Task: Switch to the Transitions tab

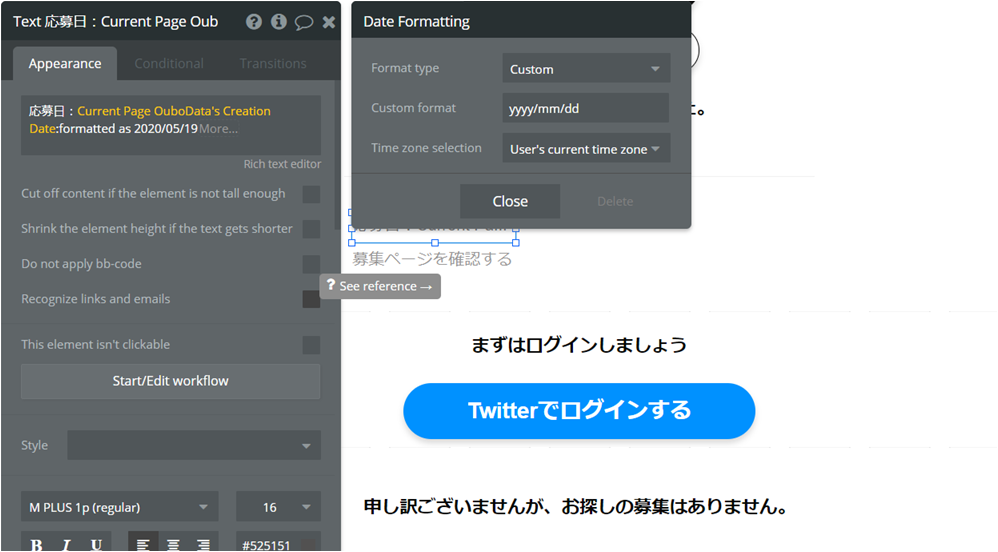Action: tap(273, 64)
